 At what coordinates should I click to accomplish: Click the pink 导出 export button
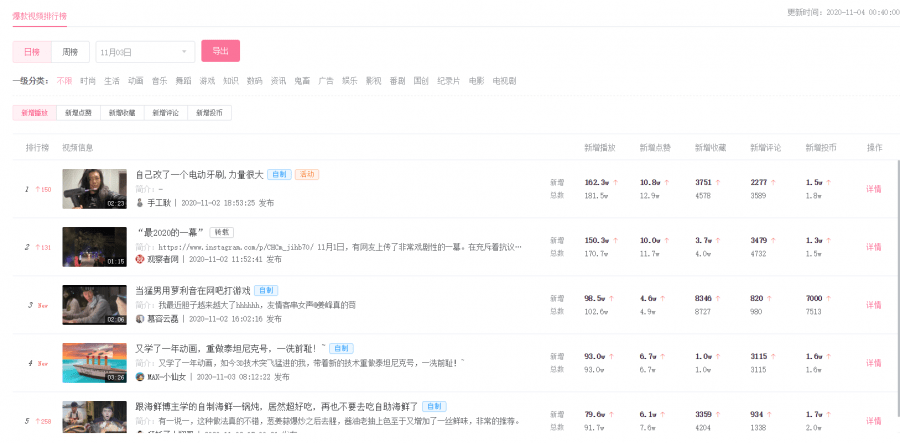click(x=220, y=51)
